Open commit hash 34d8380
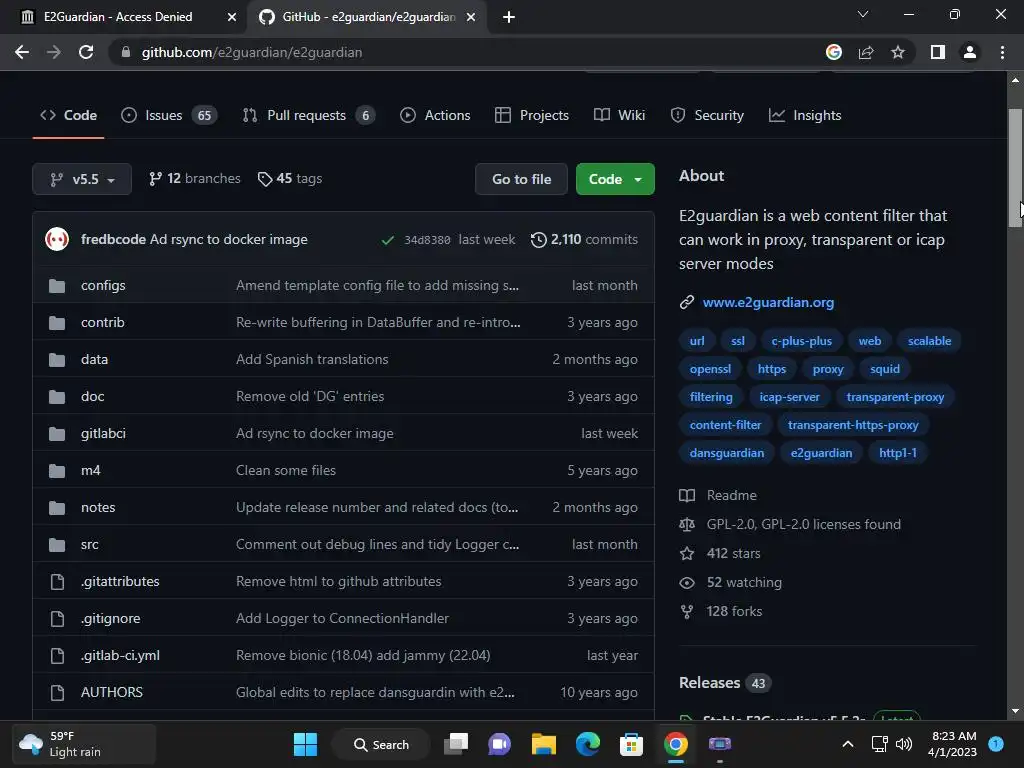 427,240
